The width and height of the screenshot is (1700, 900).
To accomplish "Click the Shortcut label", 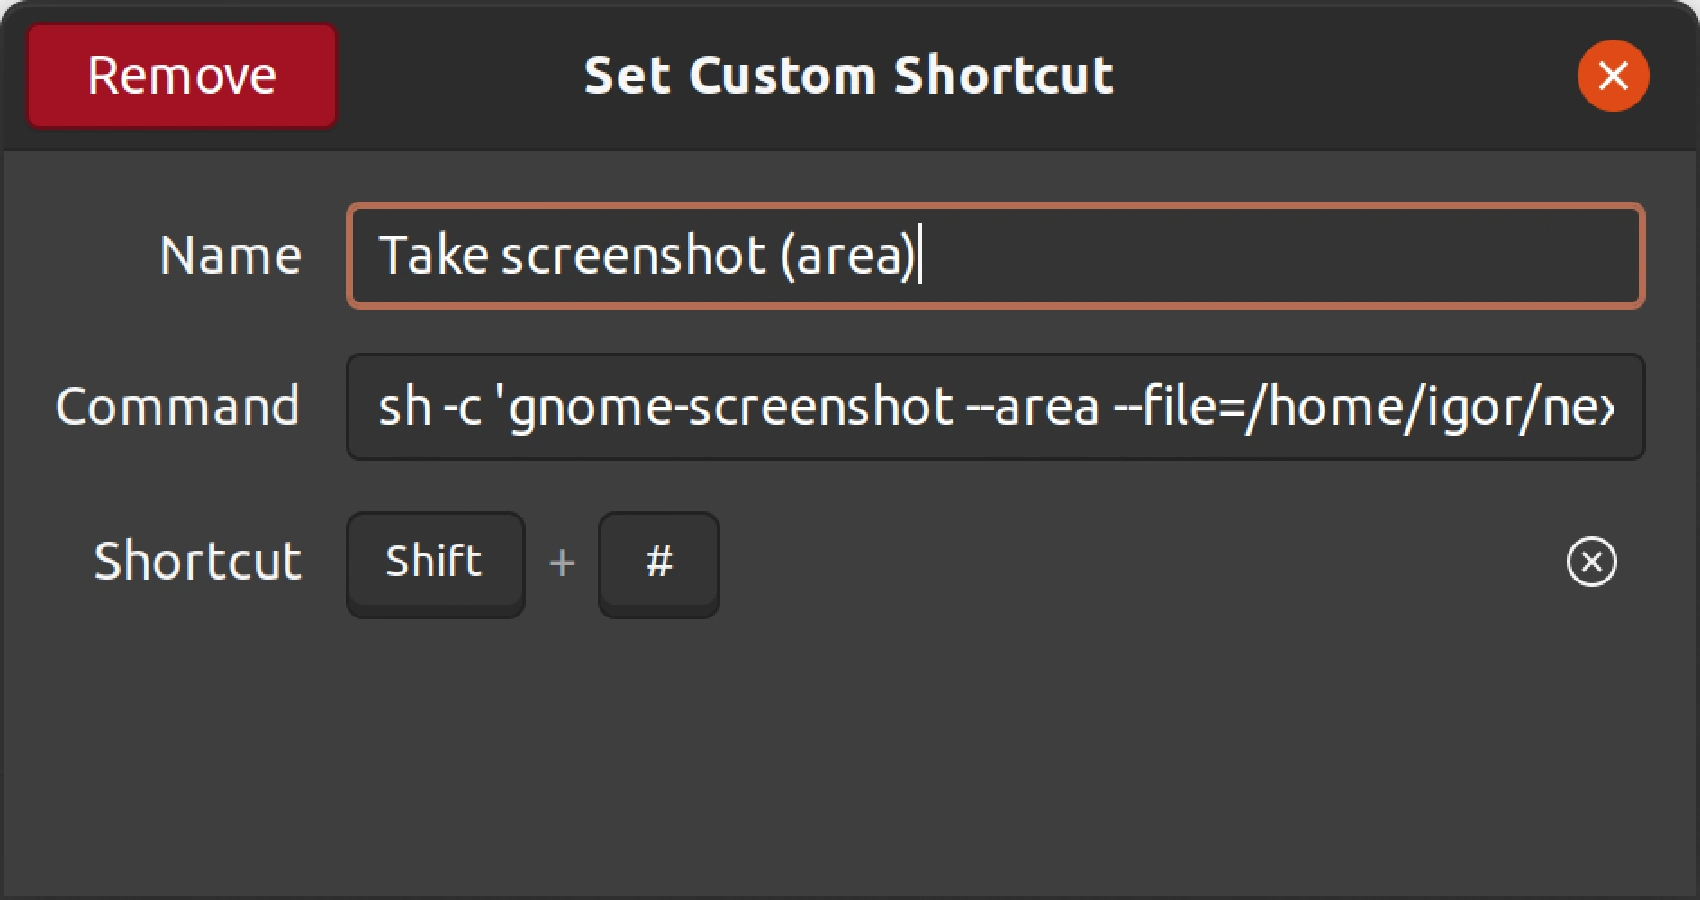I will point(198,561).
